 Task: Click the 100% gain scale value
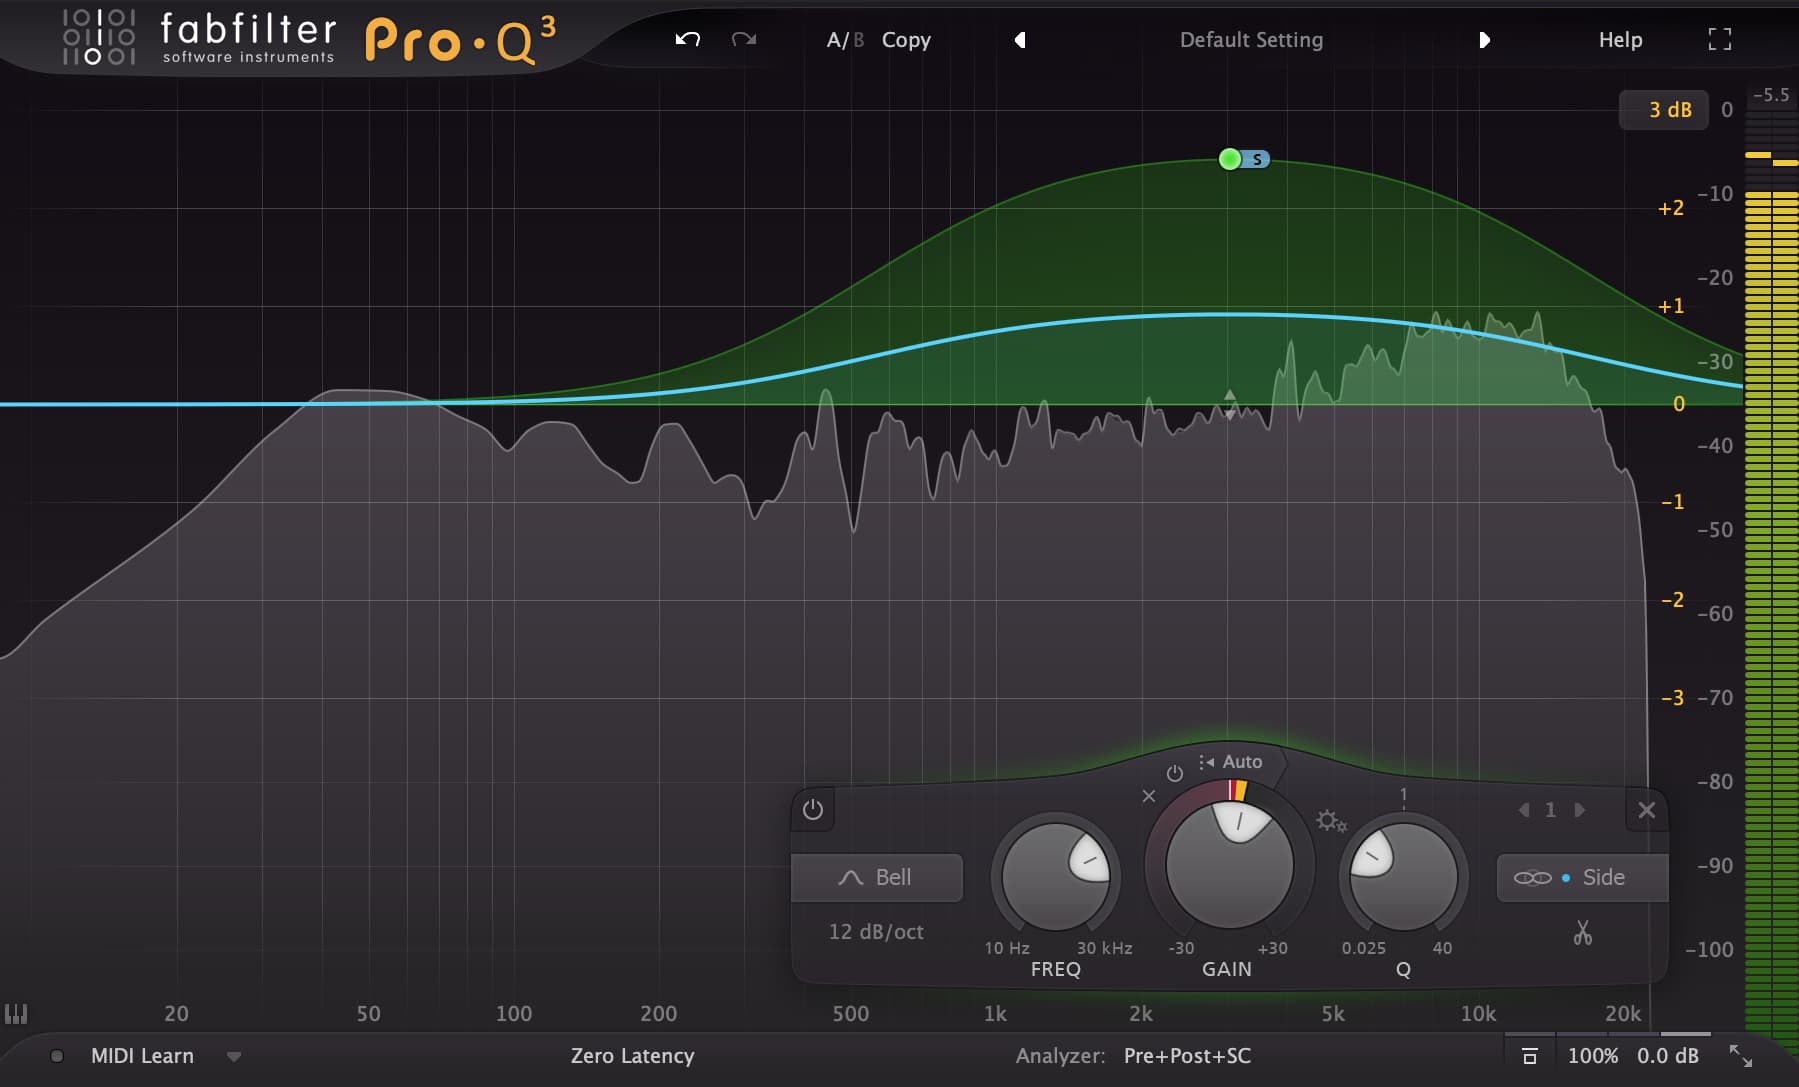pos(1592,1056)
